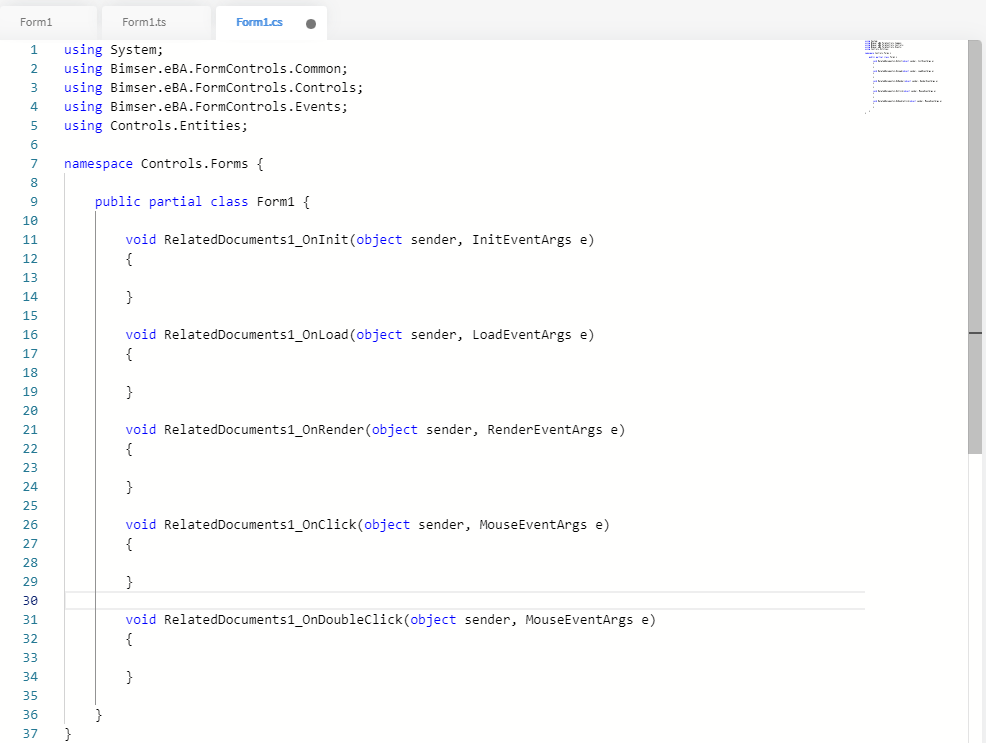The image size is (986, 743).
Task: Click line number 7 in gutter
Action: (33, 163)
